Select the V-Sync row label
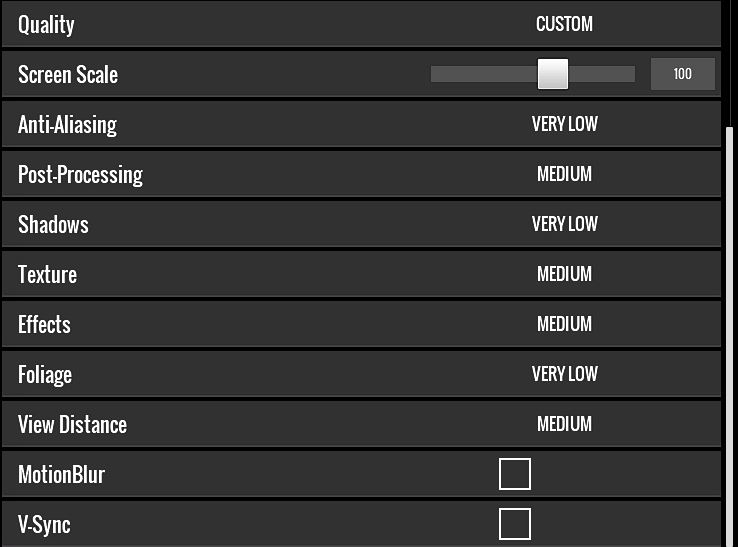 pyautogui.click(x=44, y=524)
